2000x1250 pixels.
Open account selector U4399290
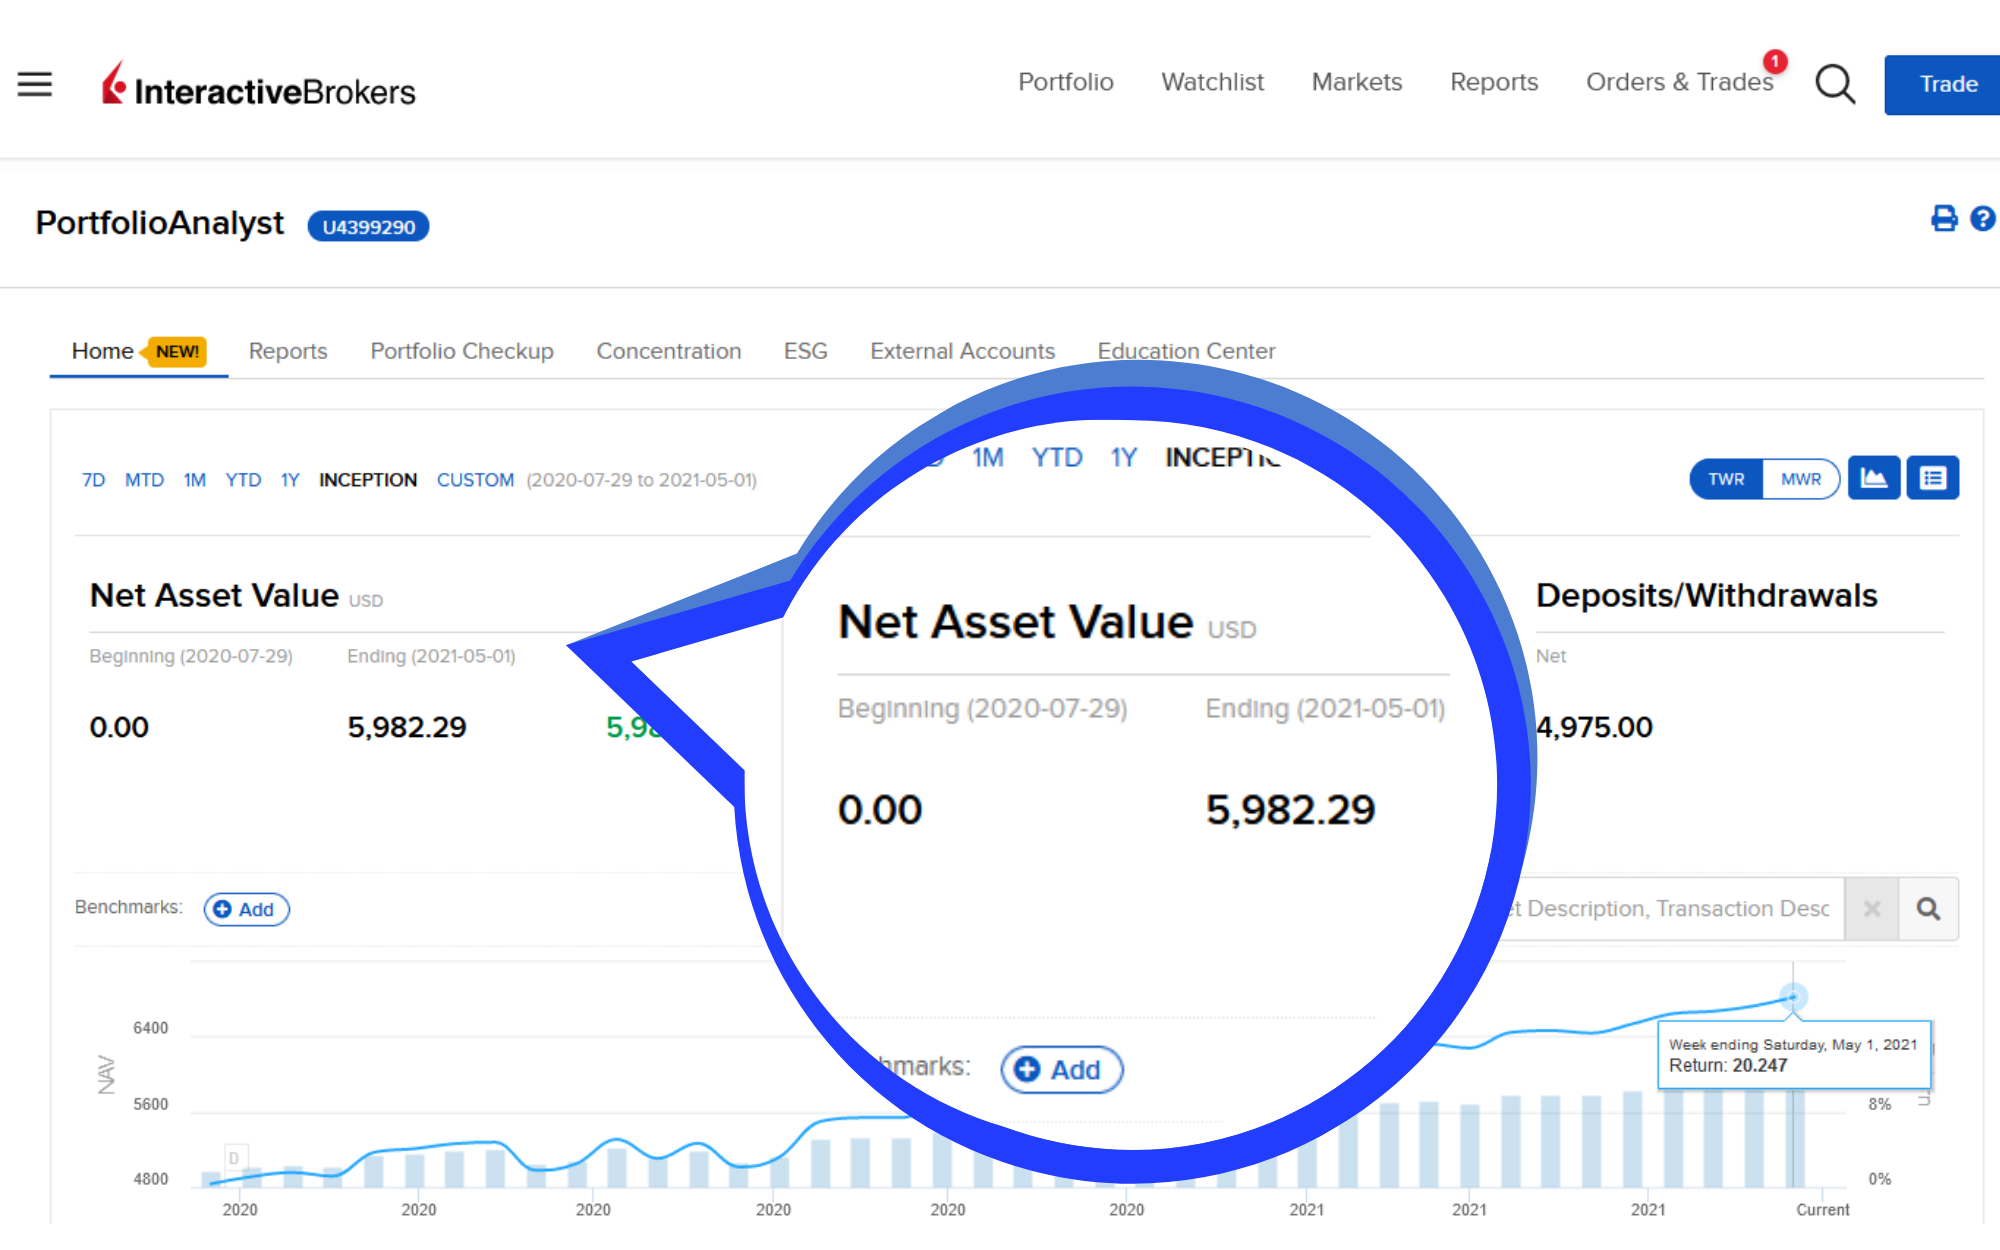(368, 227)
